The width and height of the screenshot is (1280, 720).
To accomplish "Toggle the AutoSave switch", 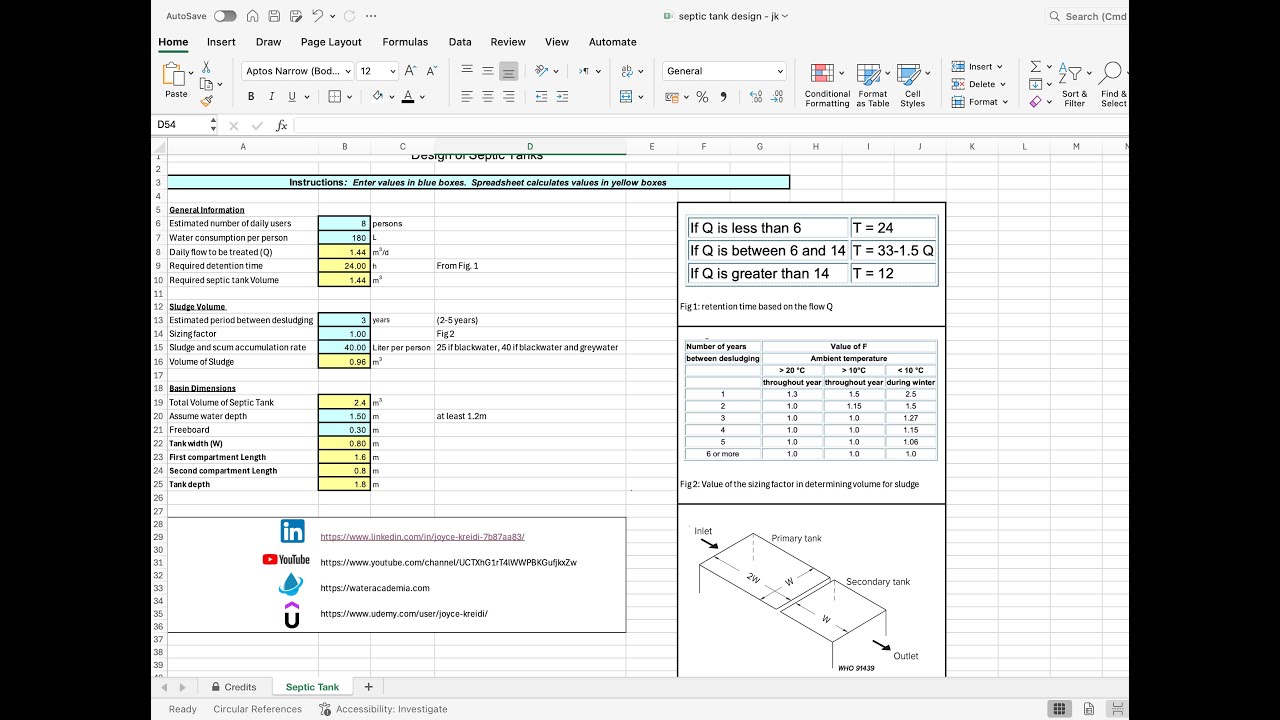I will point(225,16).
